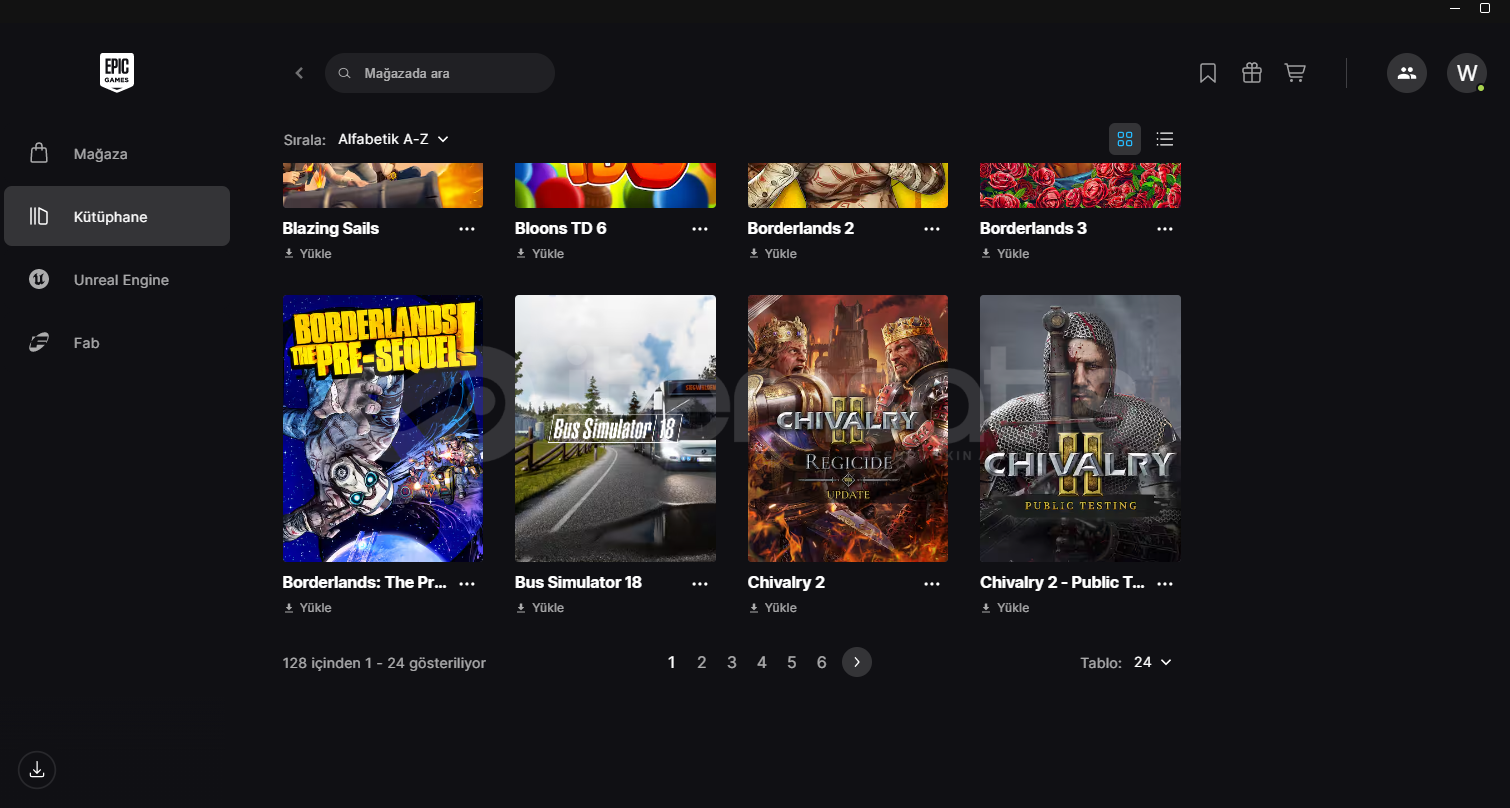Click Yükle under Blazing Sails
Image resolution: width=1510 pixels, height=808 pixels.
308,254
